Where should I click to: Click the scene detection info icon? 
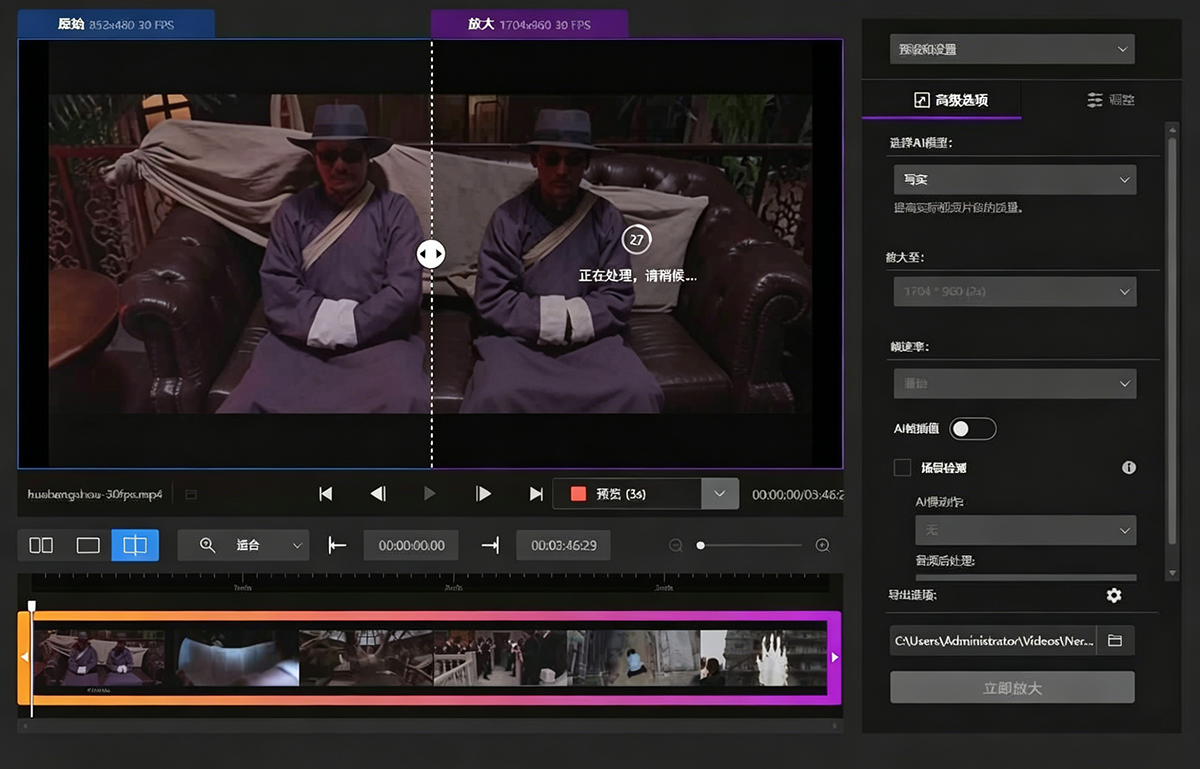[x=1129, y=467]
